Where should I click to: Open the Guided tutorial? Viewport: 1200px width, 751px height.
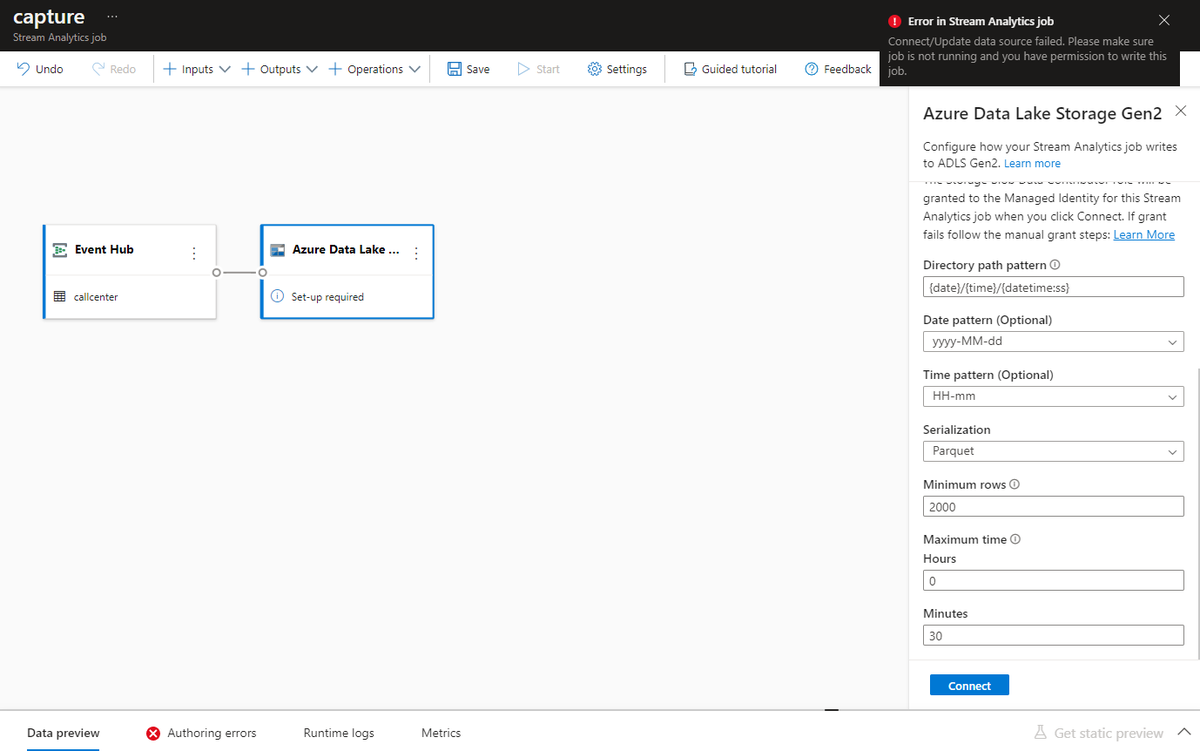click(x=730, y=69)
